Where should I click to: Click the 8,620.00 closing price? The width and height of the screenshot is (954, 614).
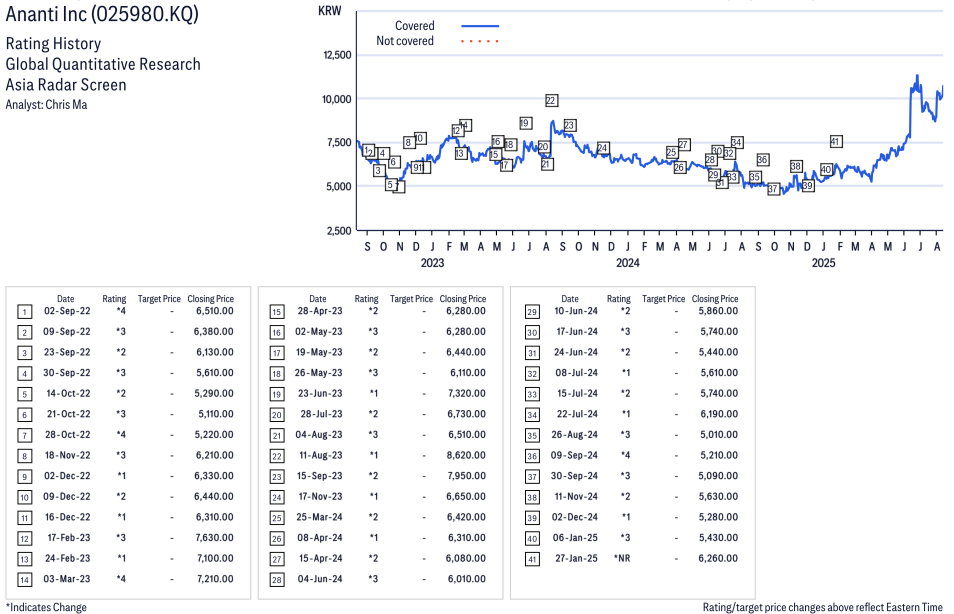467,455
